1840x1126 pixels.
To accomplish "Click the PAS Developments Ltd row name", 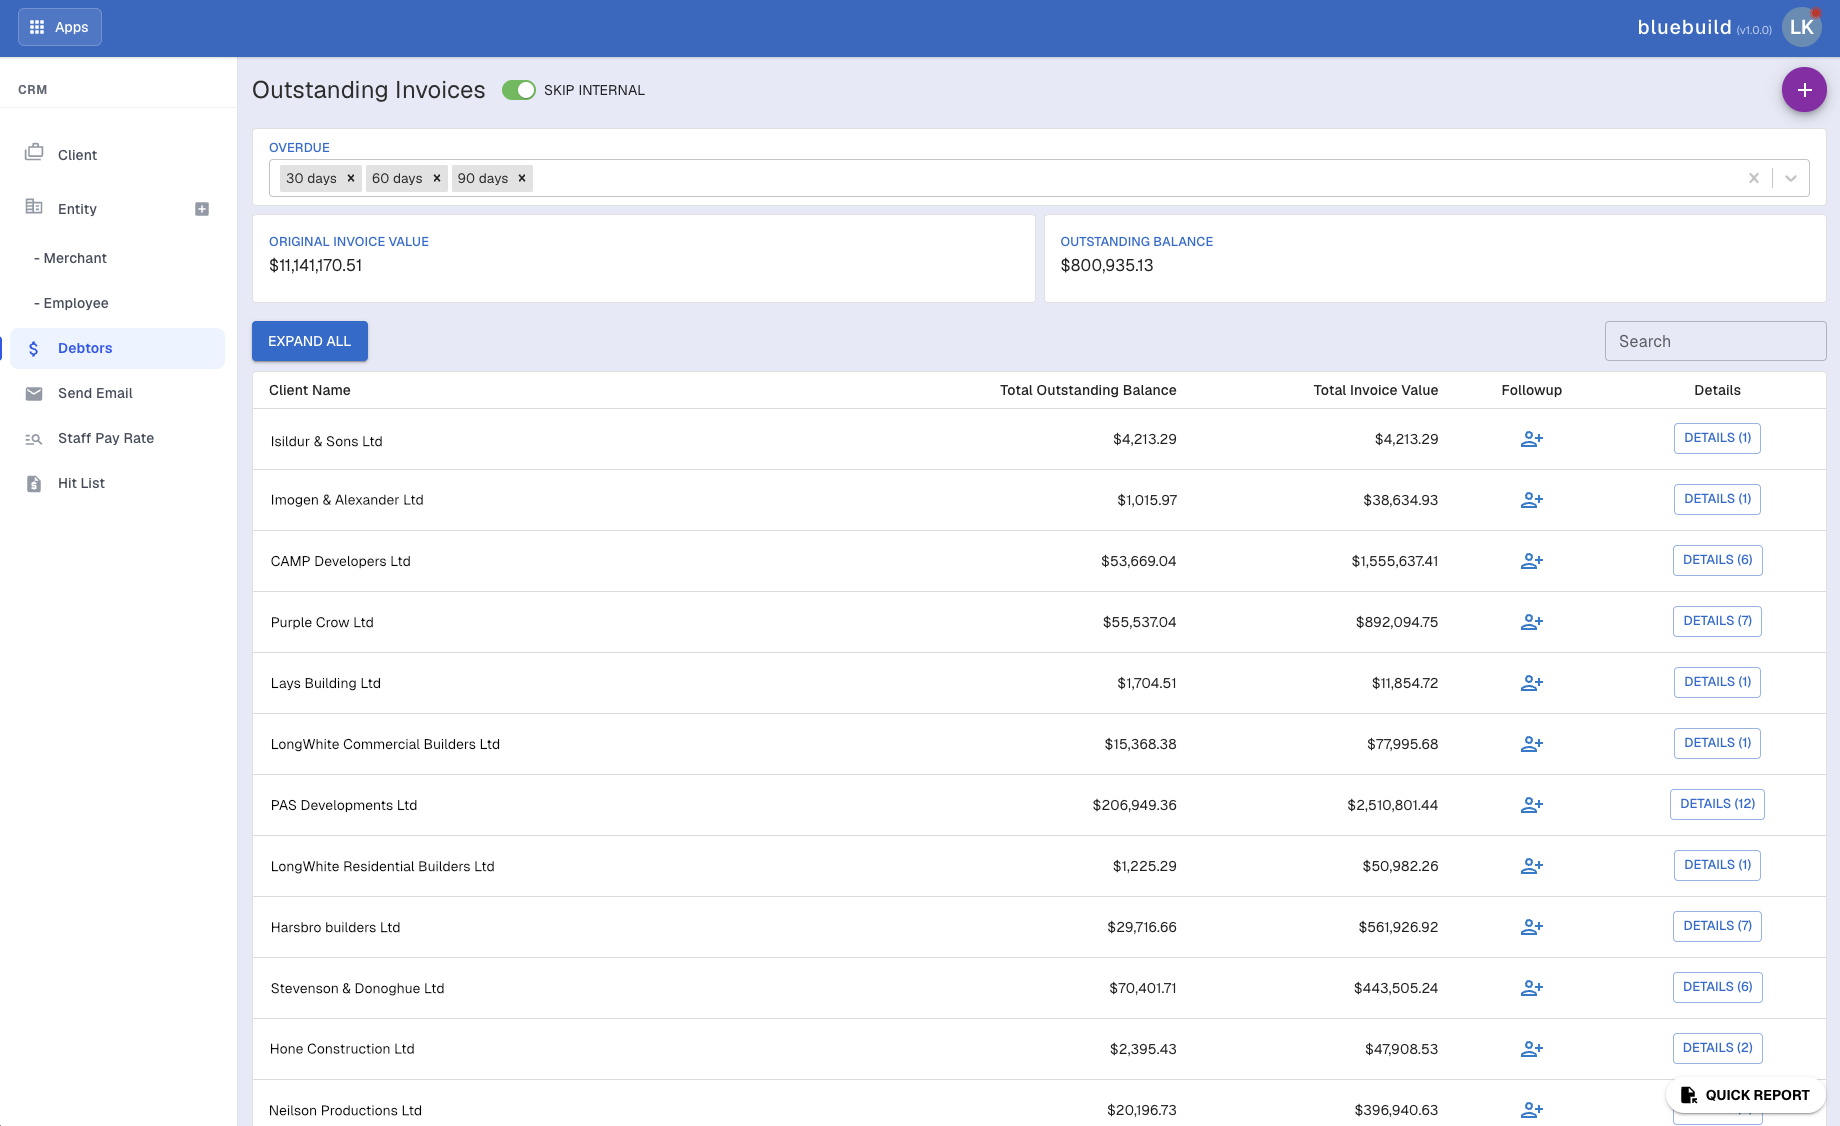I will (344, 805).
